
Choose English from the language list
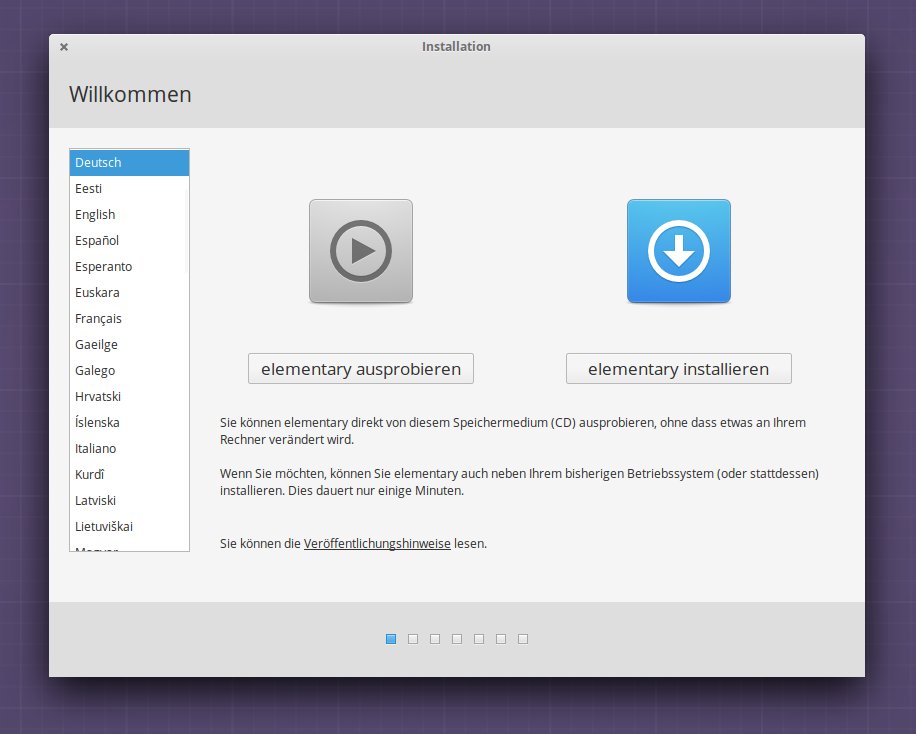(x=129, y=214)
